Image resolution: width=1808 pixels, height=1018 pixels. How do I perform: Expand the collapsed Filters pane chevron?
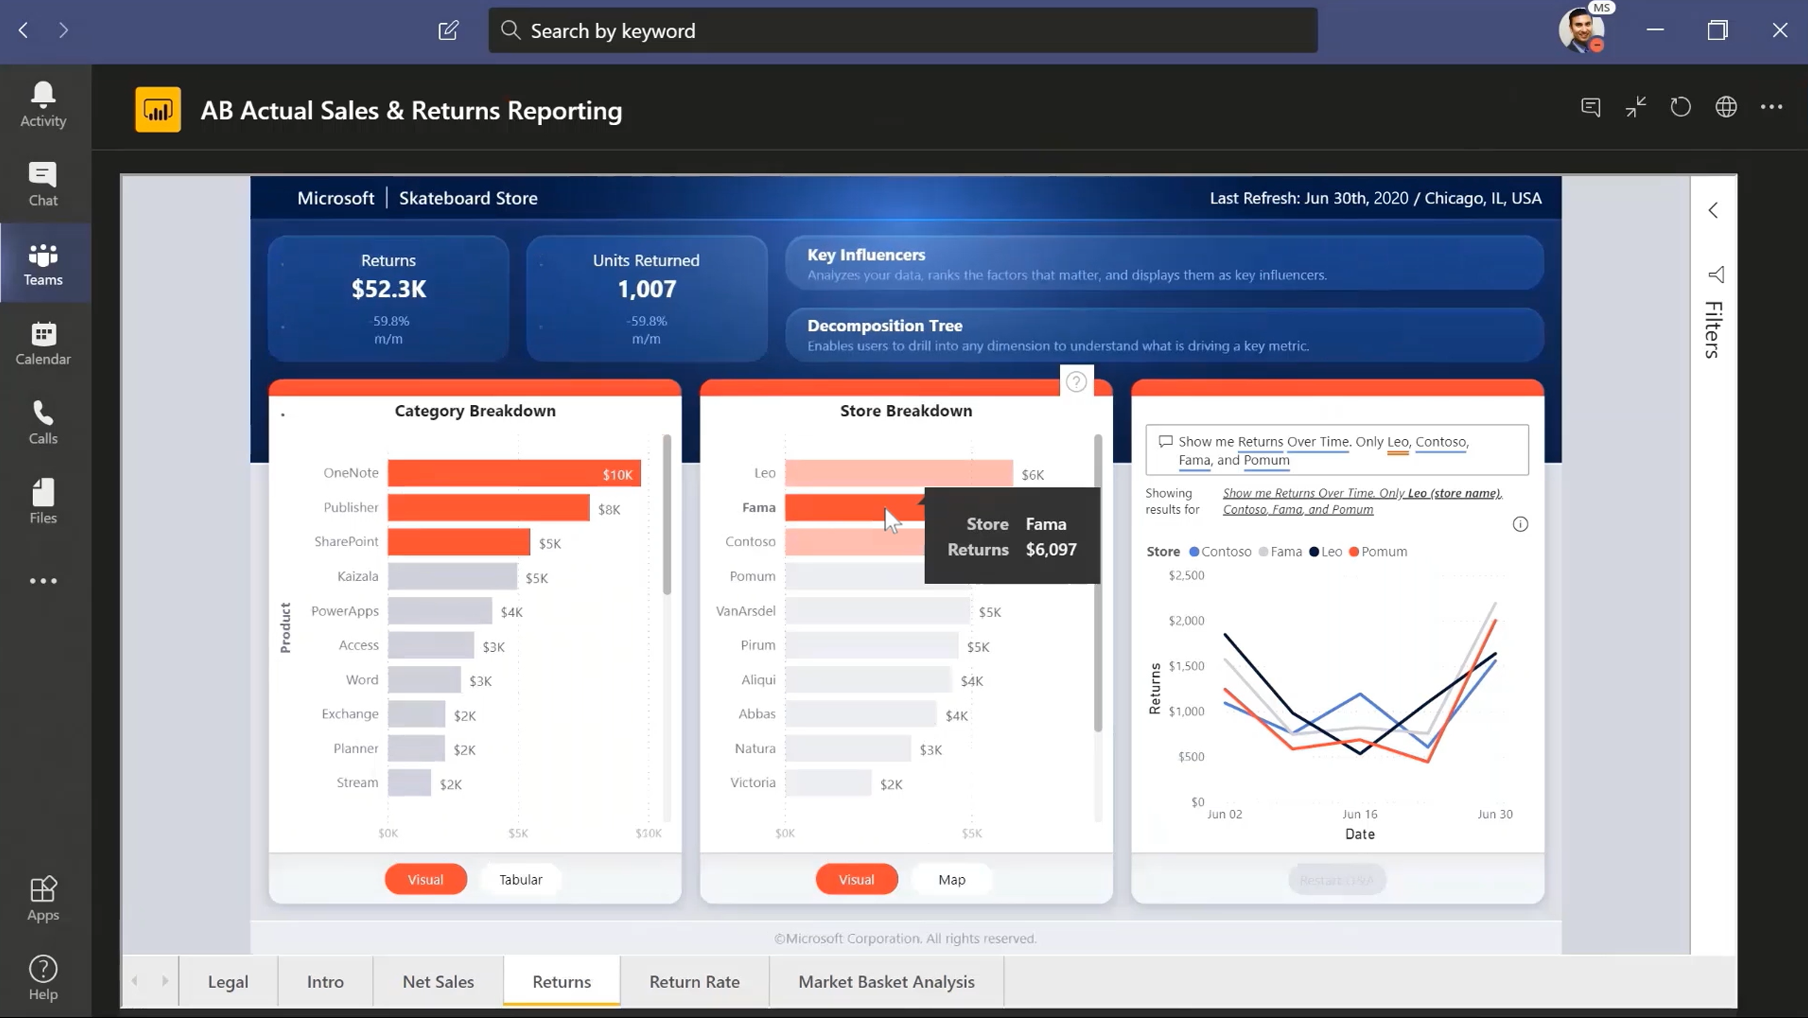point(1713,210)
